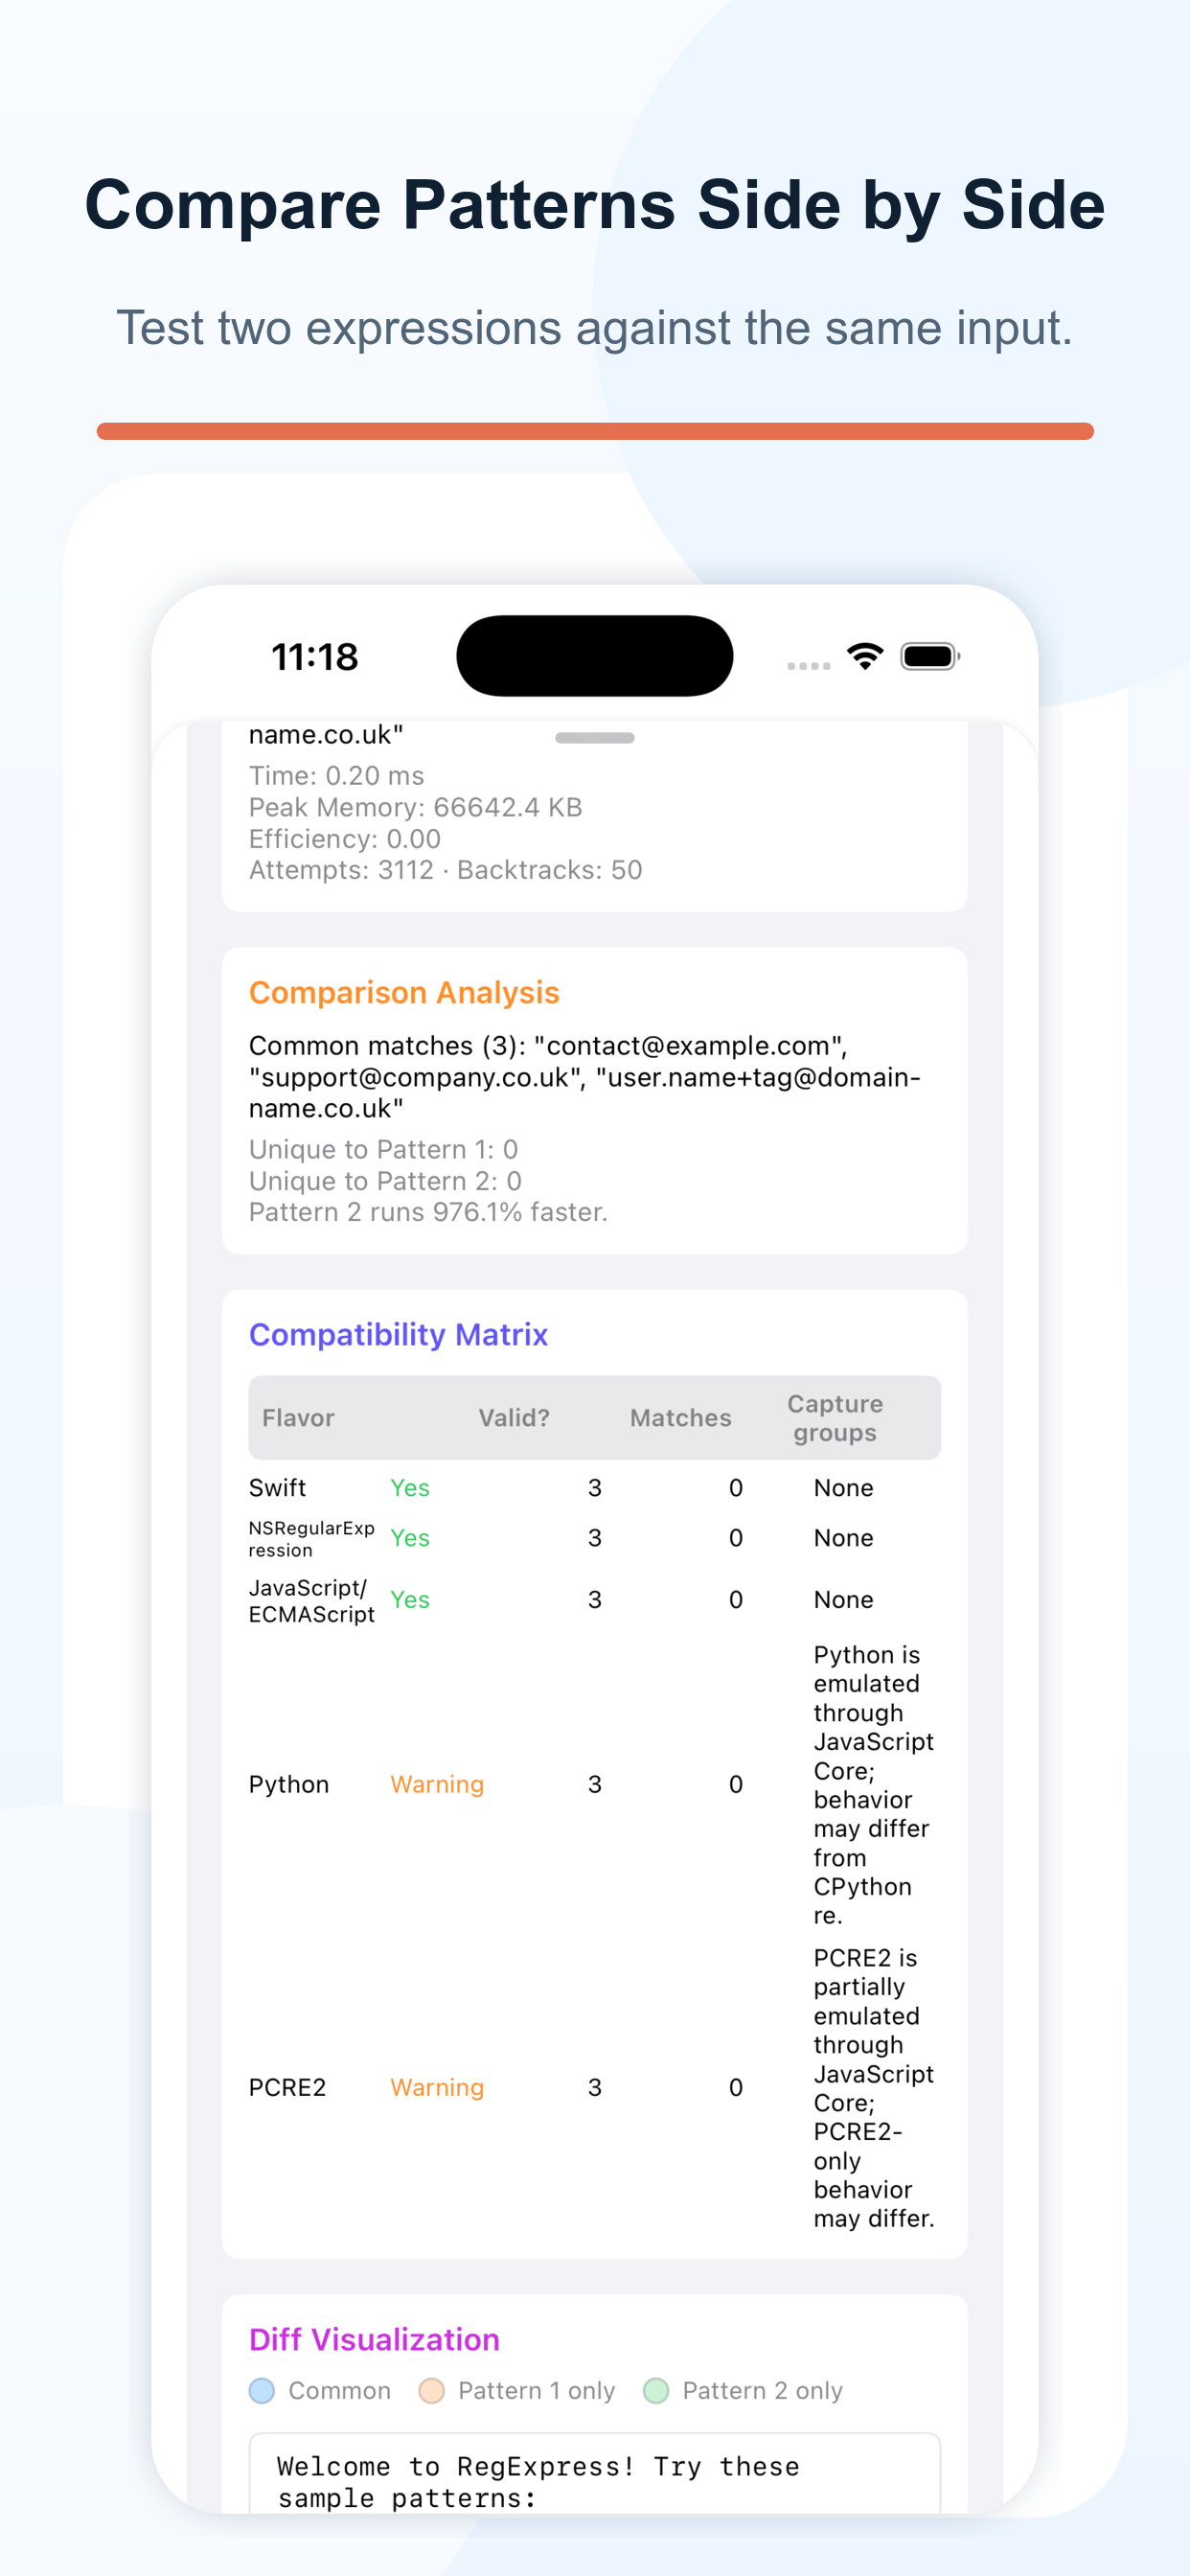Open the Compatibility Matrix heading

click(x=398, y=1334)
